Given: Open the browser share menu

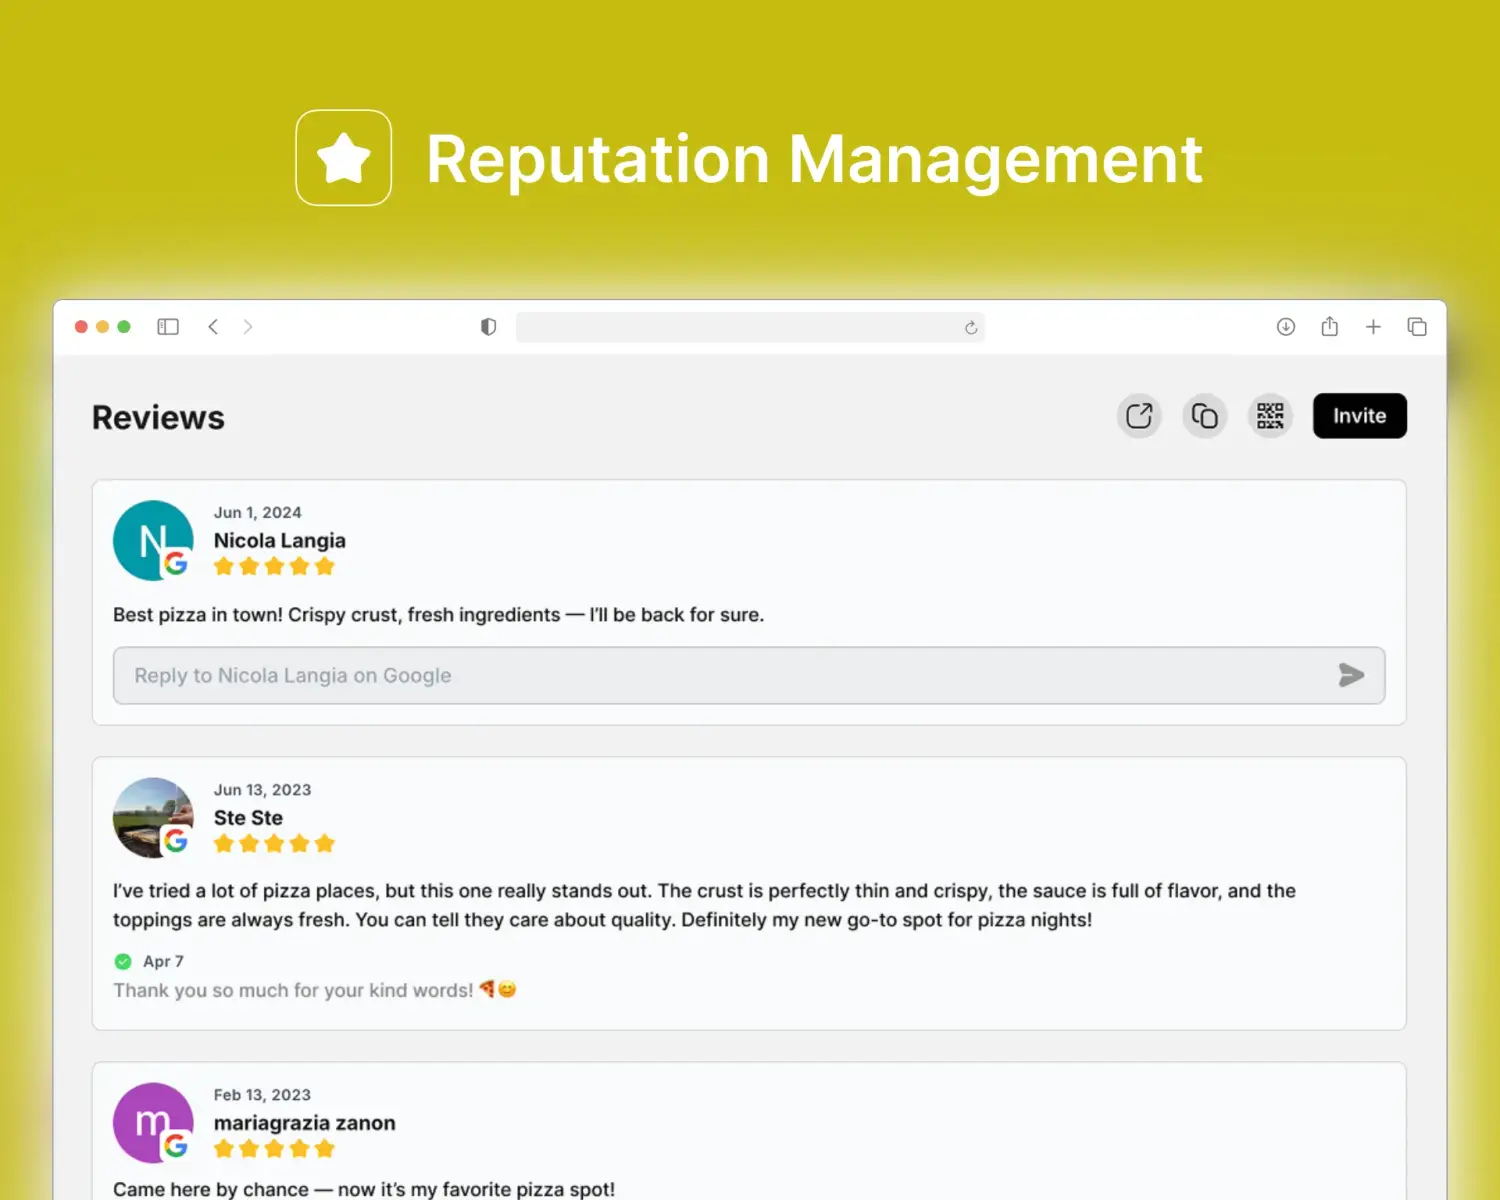Looking at the screenshot, I should coord(1329,327).
